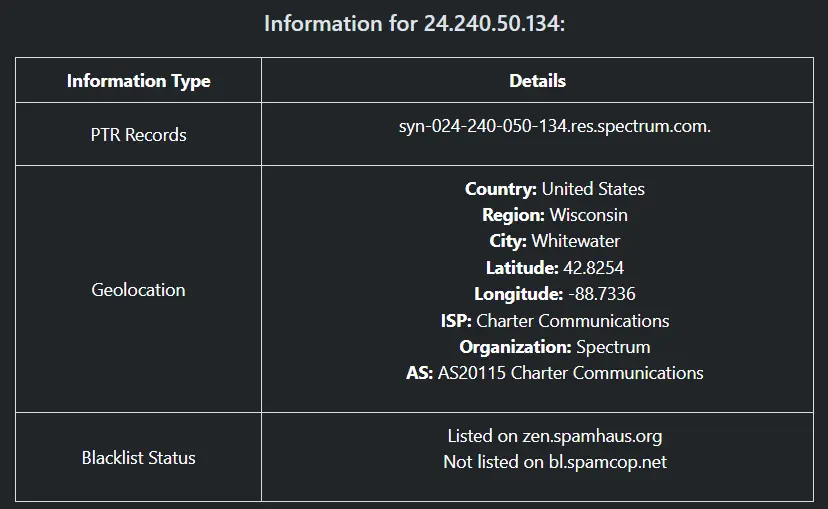The image size is (828, 509).
Task: Click the Whitewater city value
Action: pos(575,241)
